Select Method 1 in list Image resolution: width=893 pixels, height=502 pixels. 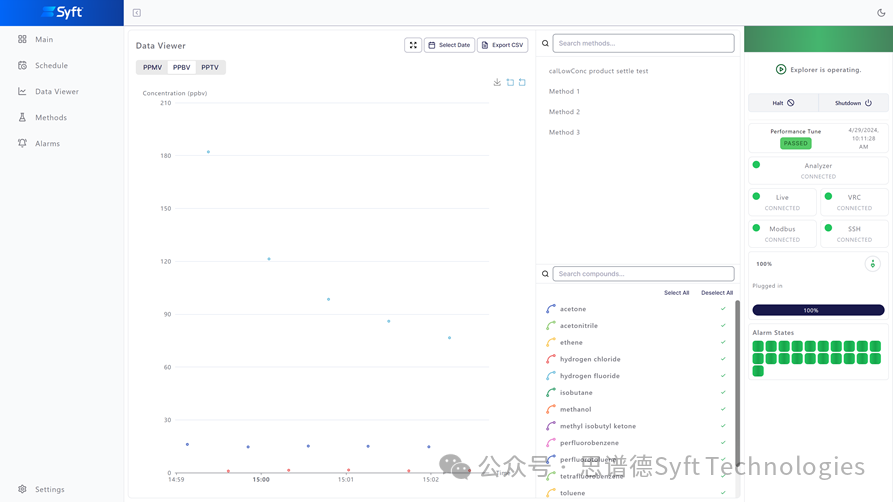pos(564,92)
